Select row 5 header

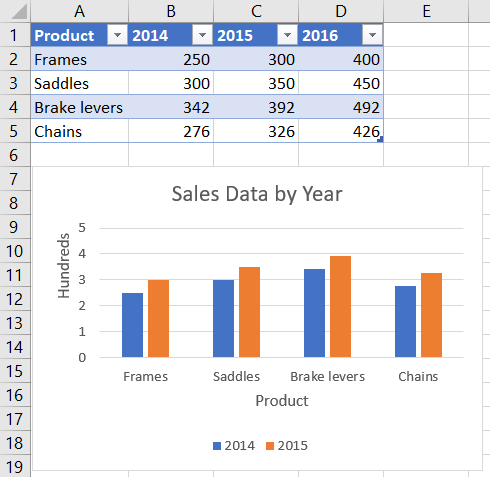point(15,131)
